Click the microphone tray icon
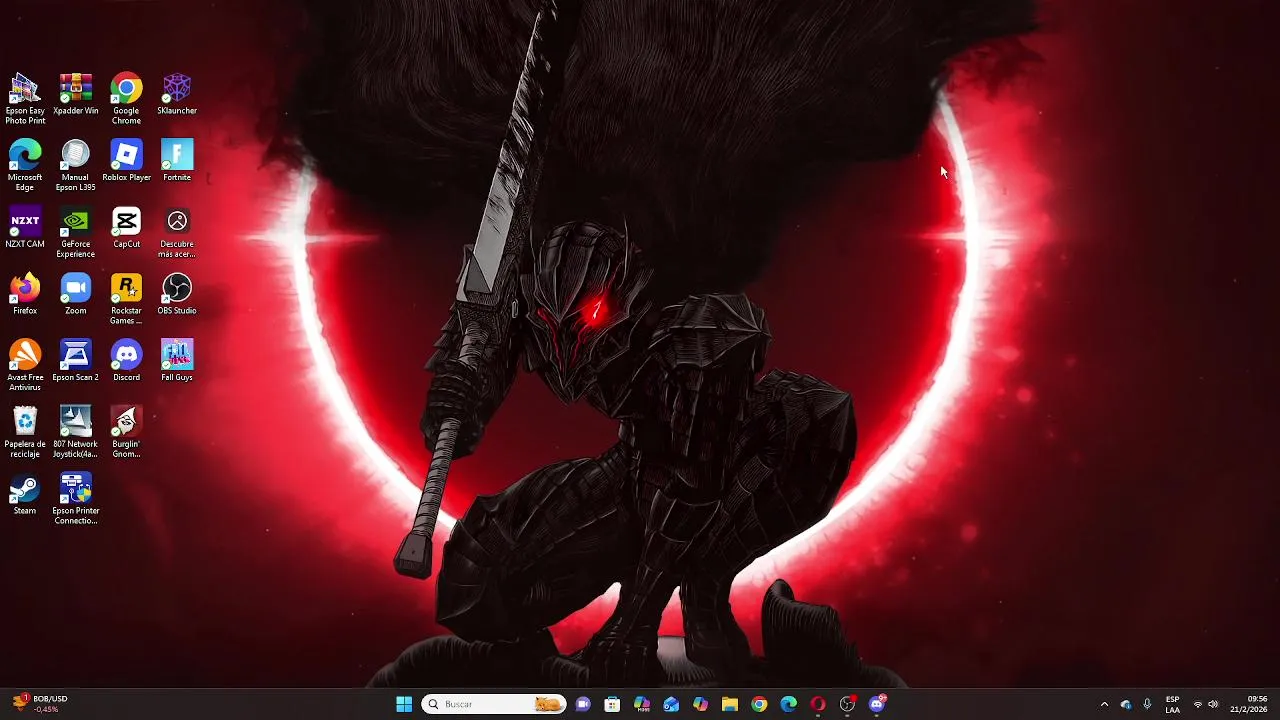The width and height of the screenshot is (1280, 720). pos(1147,704)
